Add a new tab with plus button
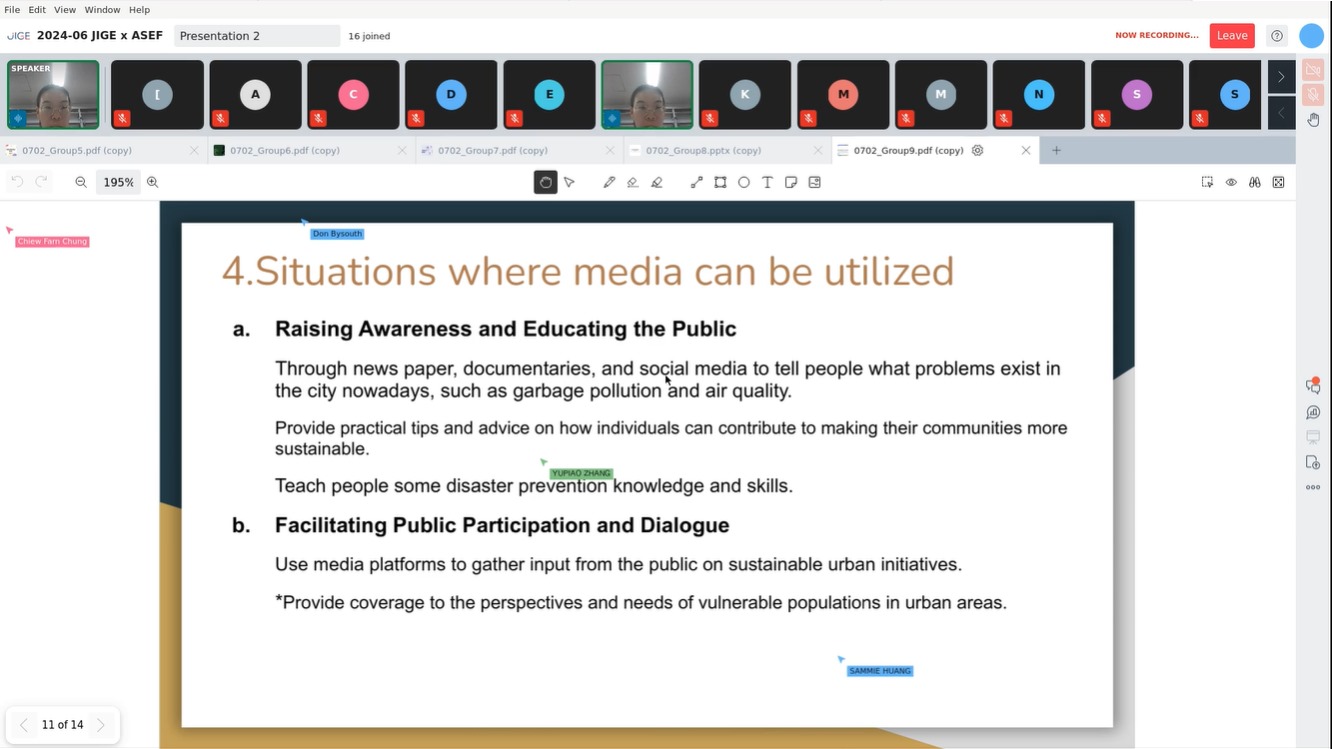 [x=1056, y=150]
